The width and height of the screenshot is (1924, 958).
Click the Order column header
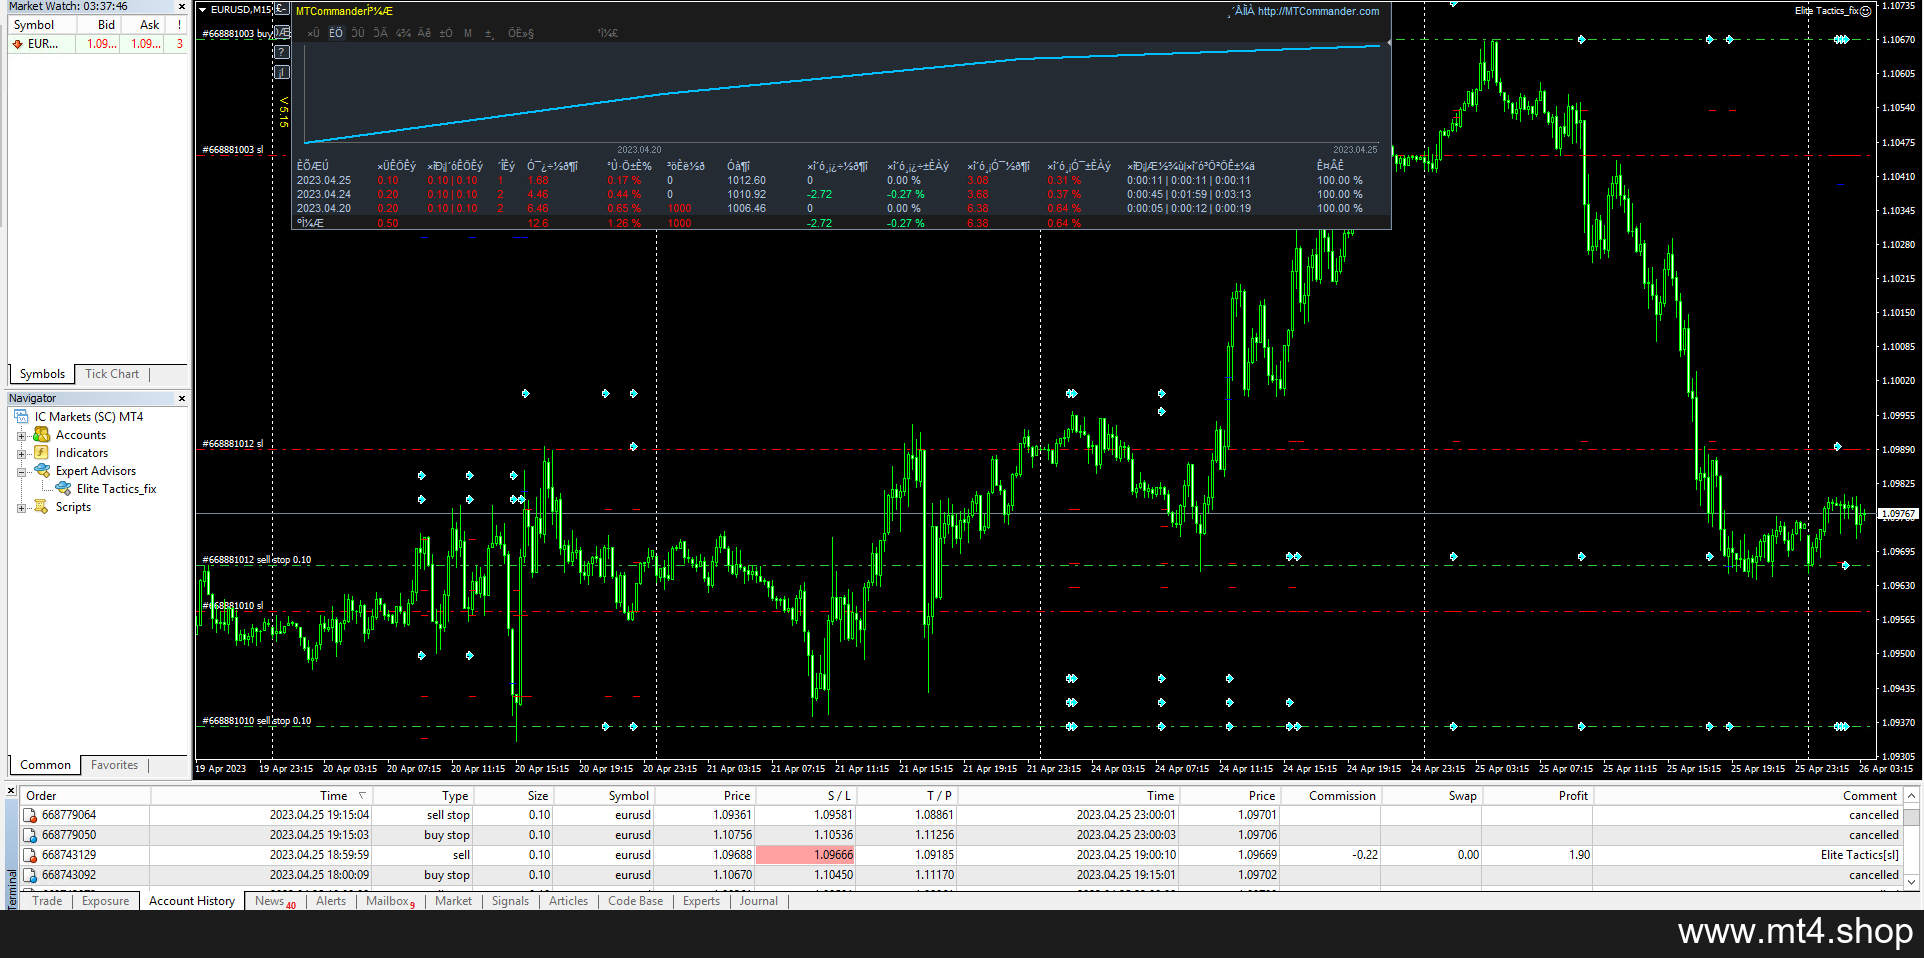[85, 796]
